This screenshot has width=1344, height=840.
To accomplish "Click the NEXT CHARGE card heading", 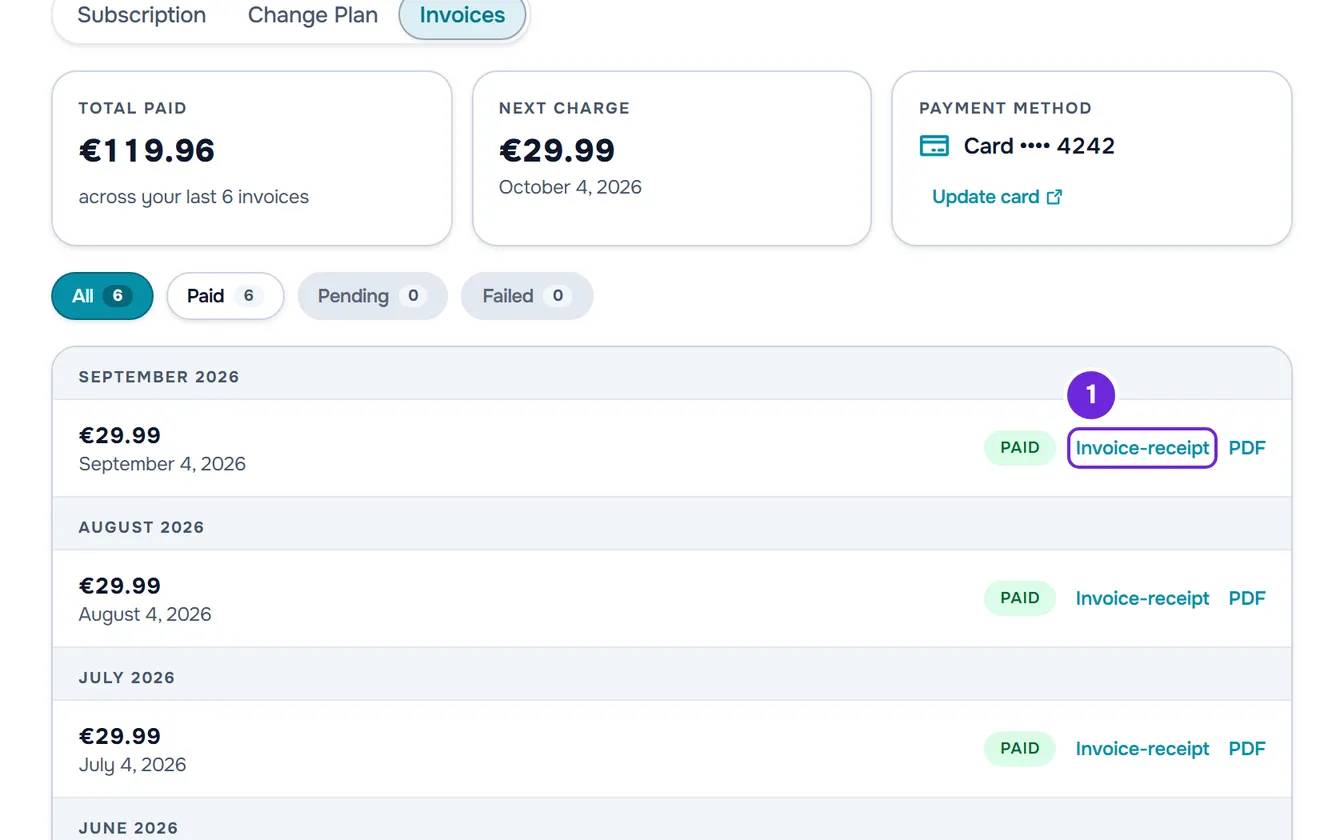I will 564,108.
